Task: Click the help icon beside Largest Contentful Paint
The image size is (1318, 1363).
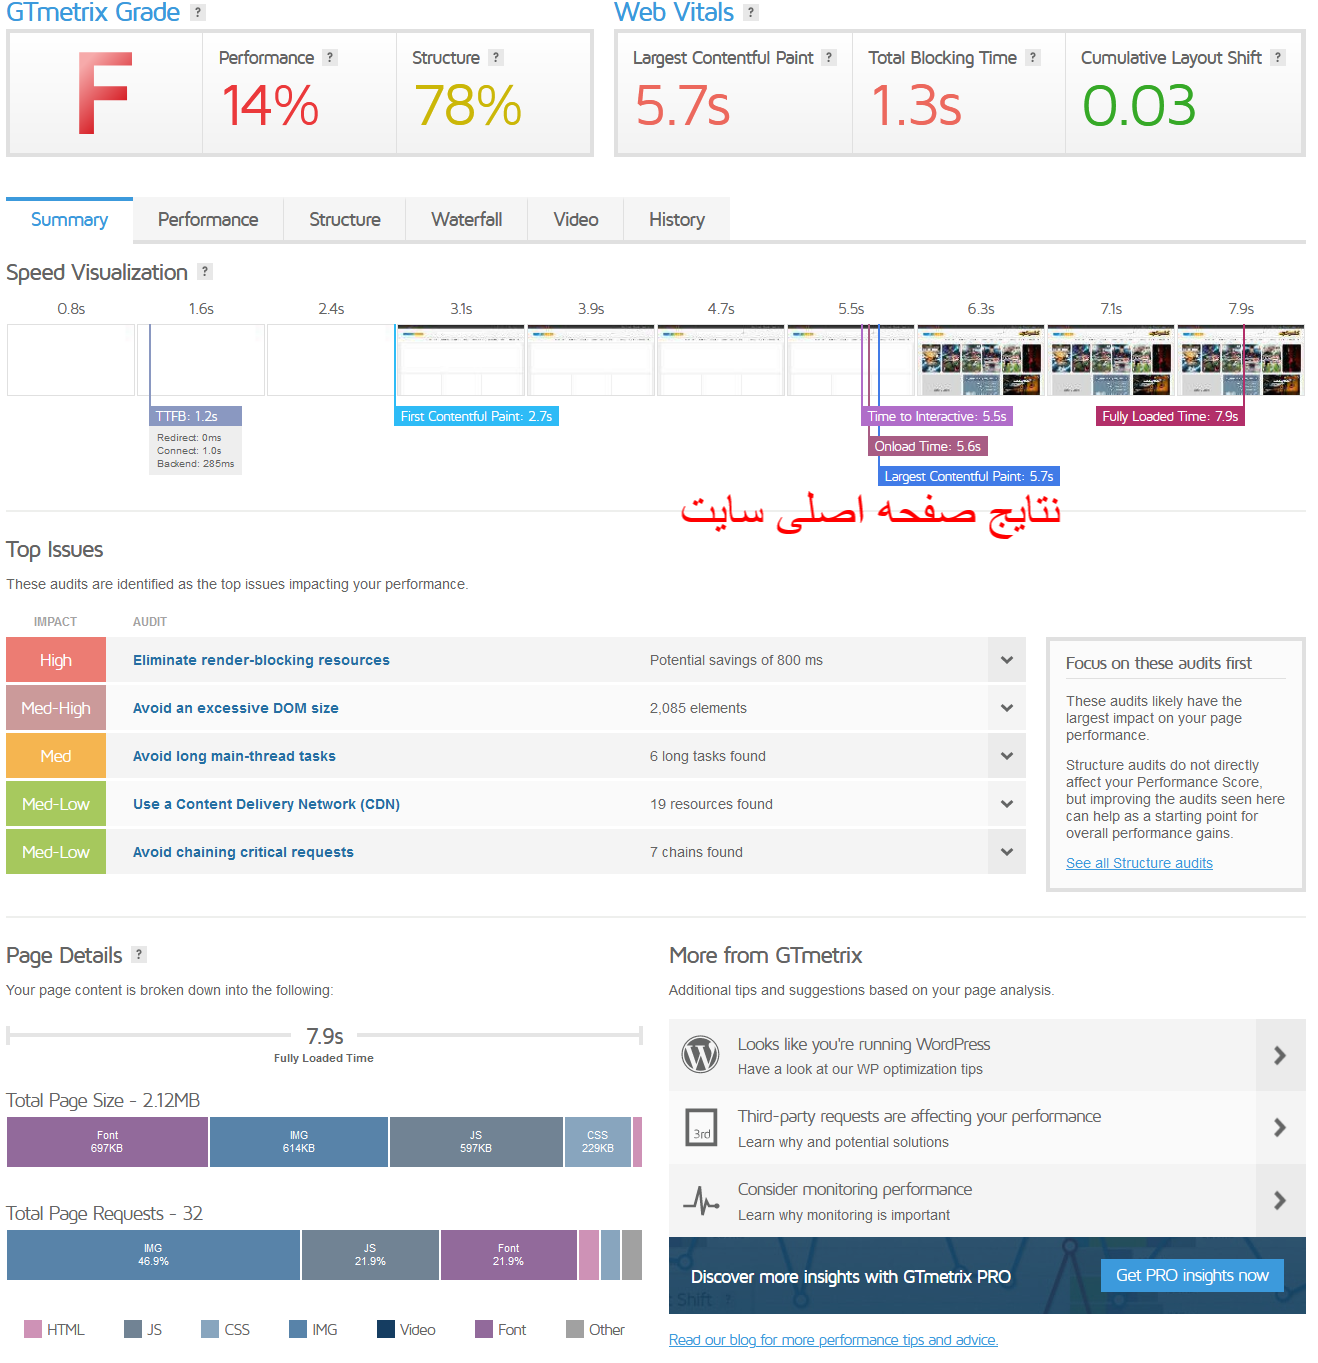Action: point(829,58)
